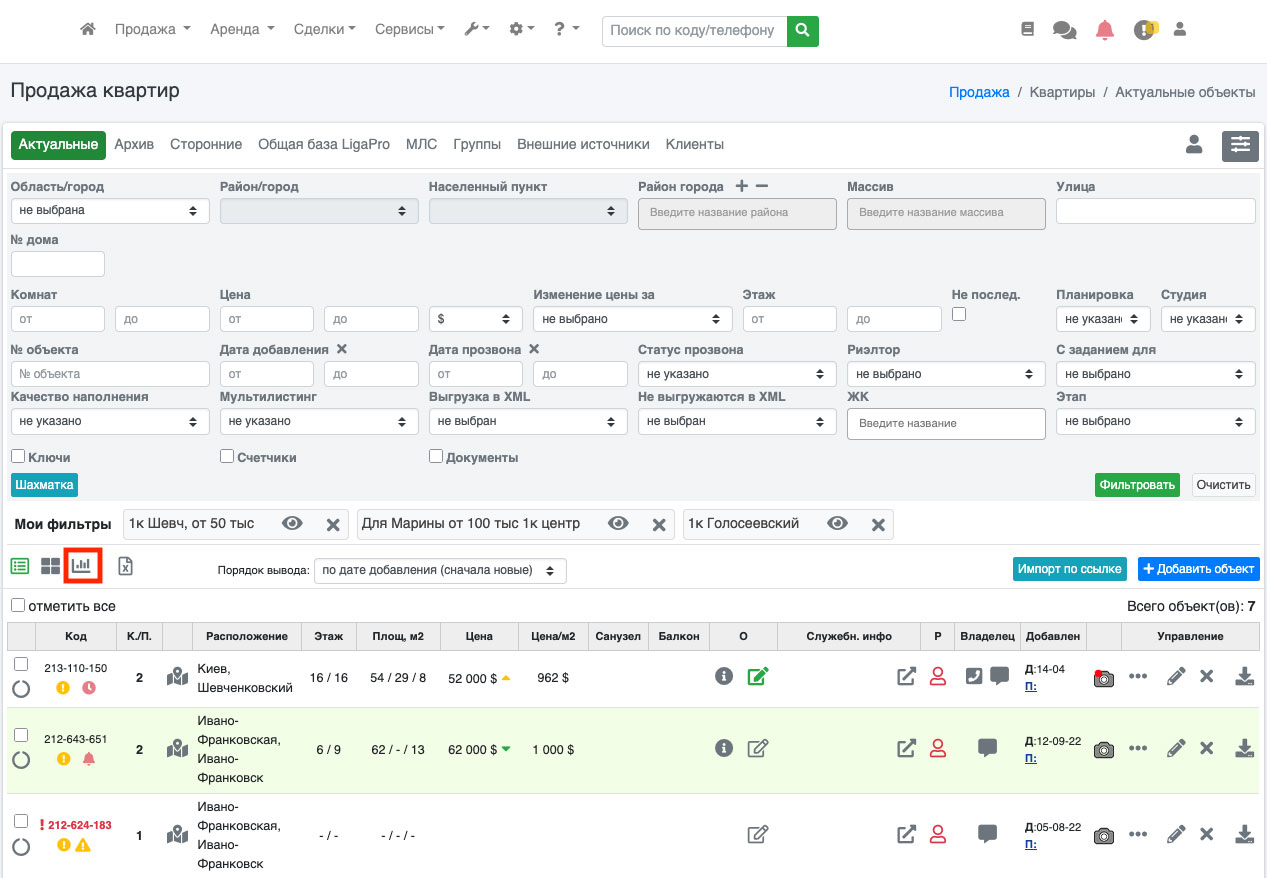Tick the Документы checkbox
The width and height of the screenshot is (1267, 878).
pos(436,456)
